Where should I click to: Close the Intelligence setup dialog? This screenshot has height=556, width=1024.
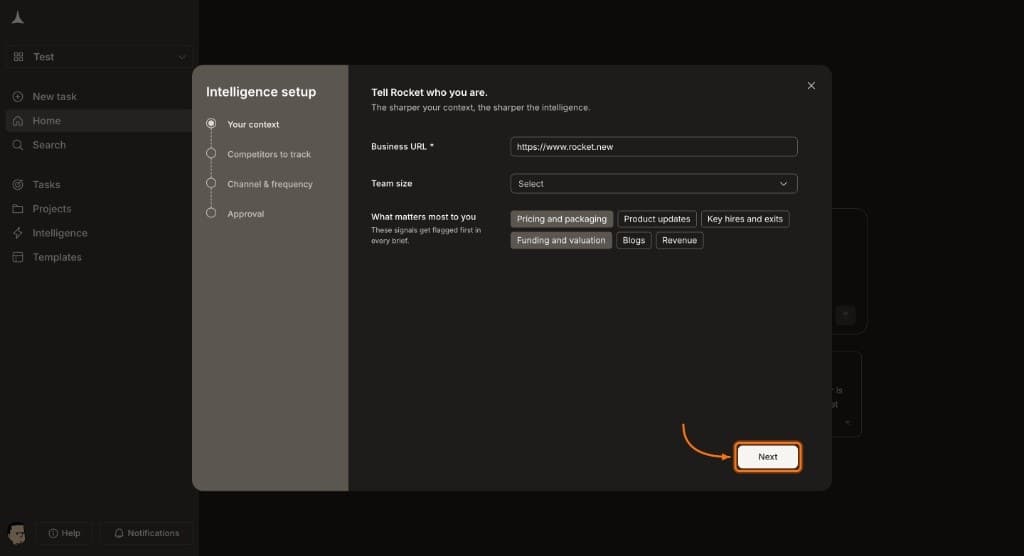coord(811,86)
